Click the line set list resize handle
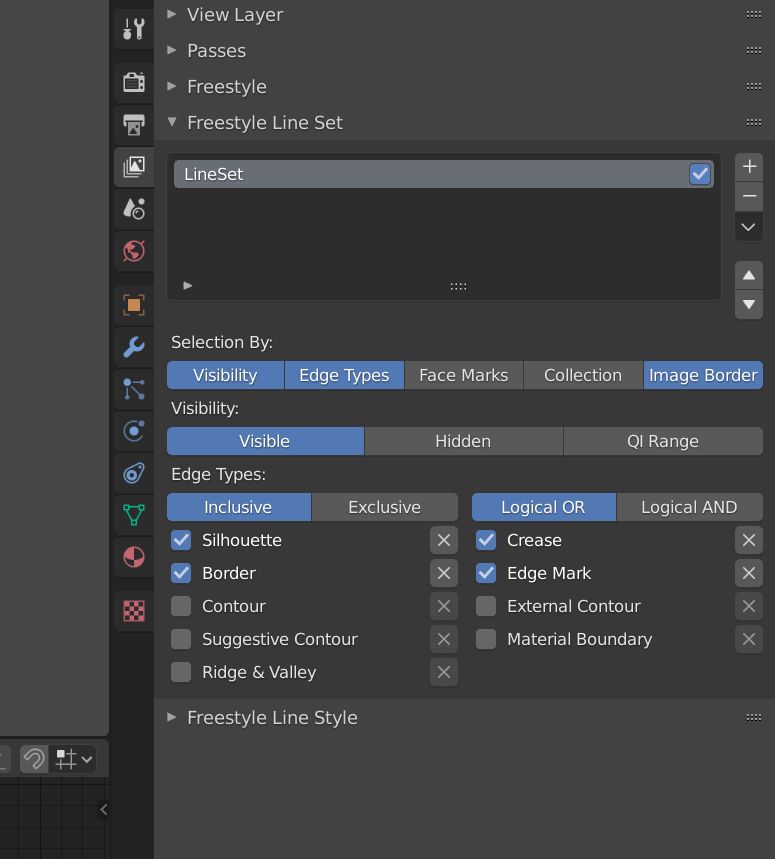The image size is (775, 859). click(458, 287)
